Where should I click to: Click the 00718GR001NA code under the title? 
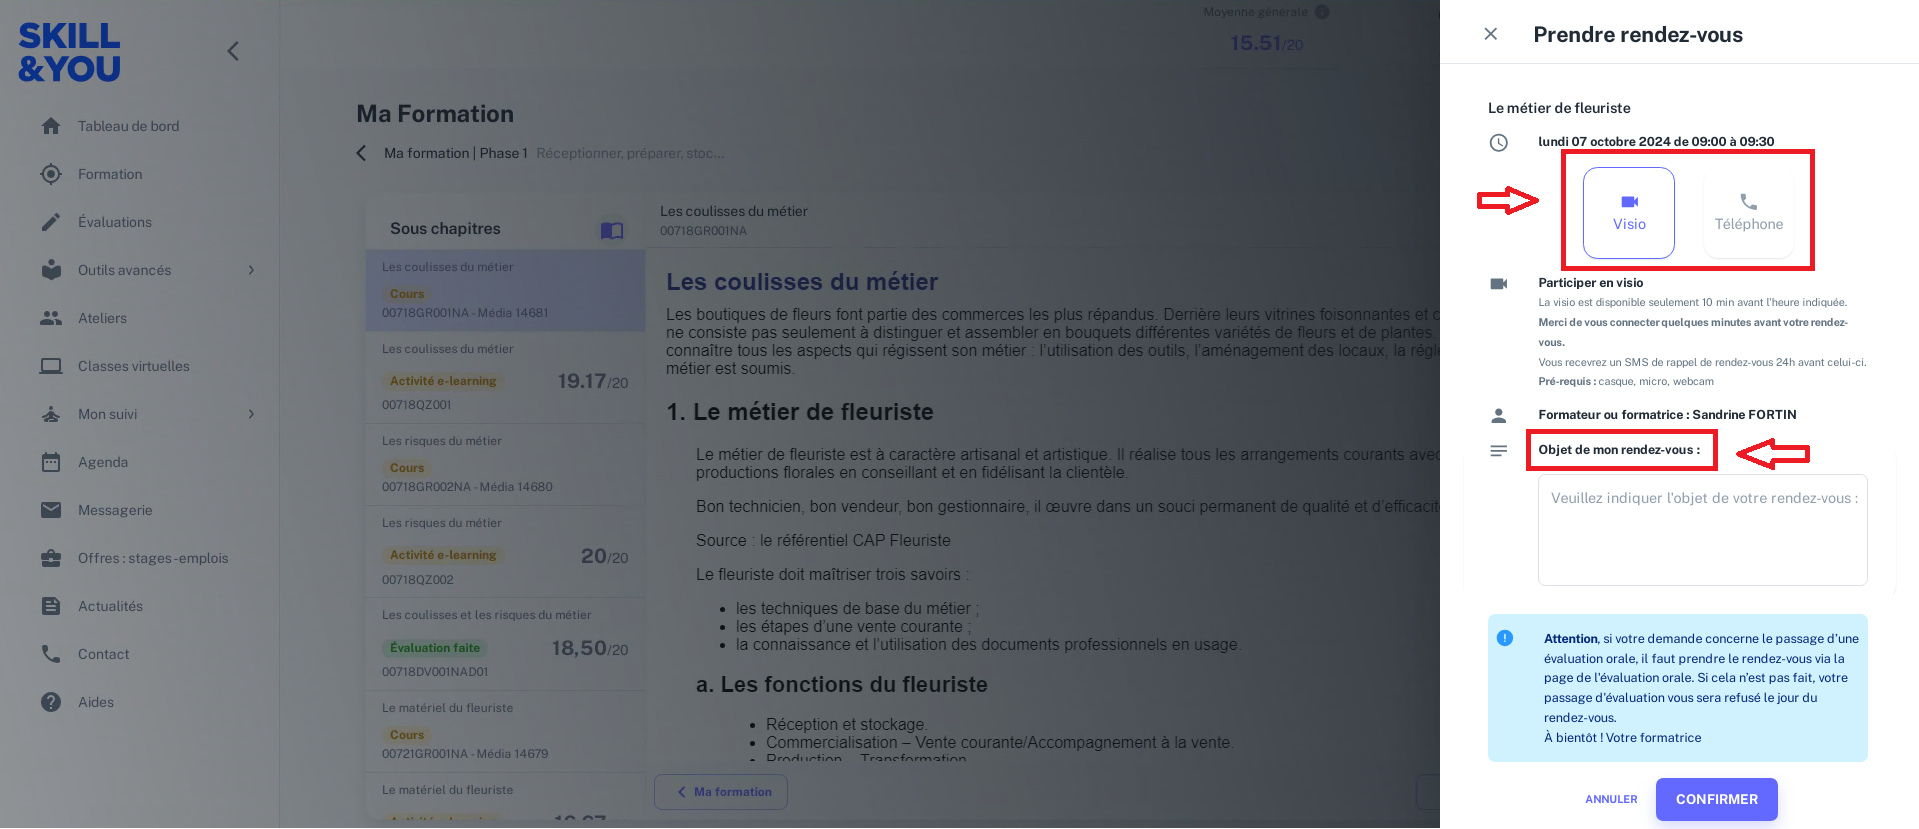tap(703, 231)
